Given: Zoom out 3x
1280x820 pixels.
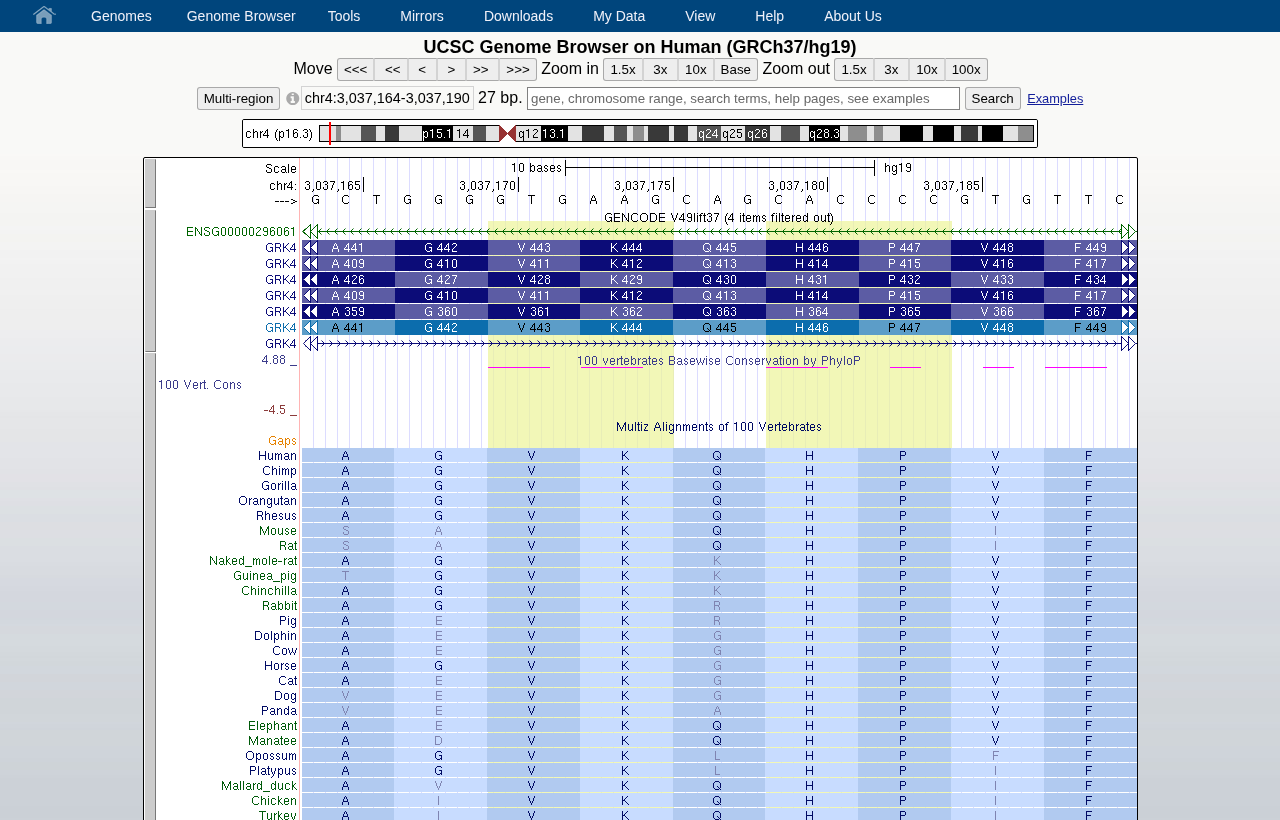Looking at the screenshot, I should click(891, 70).
